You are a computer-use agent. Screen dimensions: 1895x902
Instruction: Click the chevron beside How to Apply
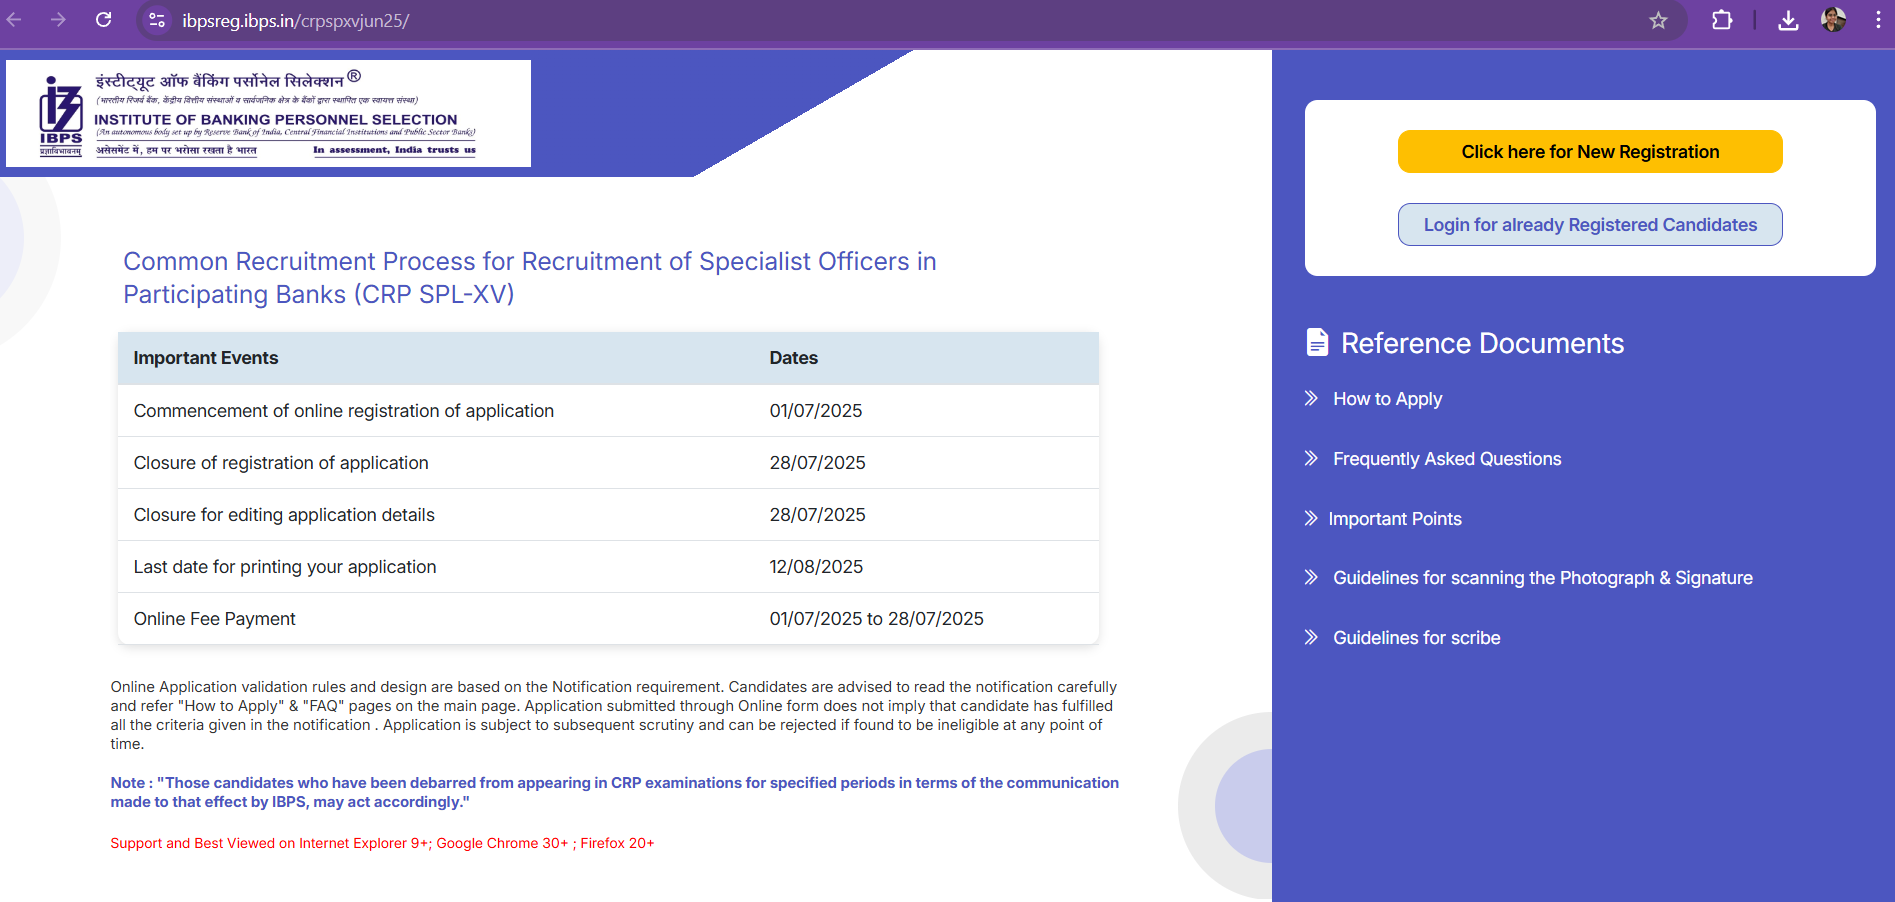[x=1311, y=399]
